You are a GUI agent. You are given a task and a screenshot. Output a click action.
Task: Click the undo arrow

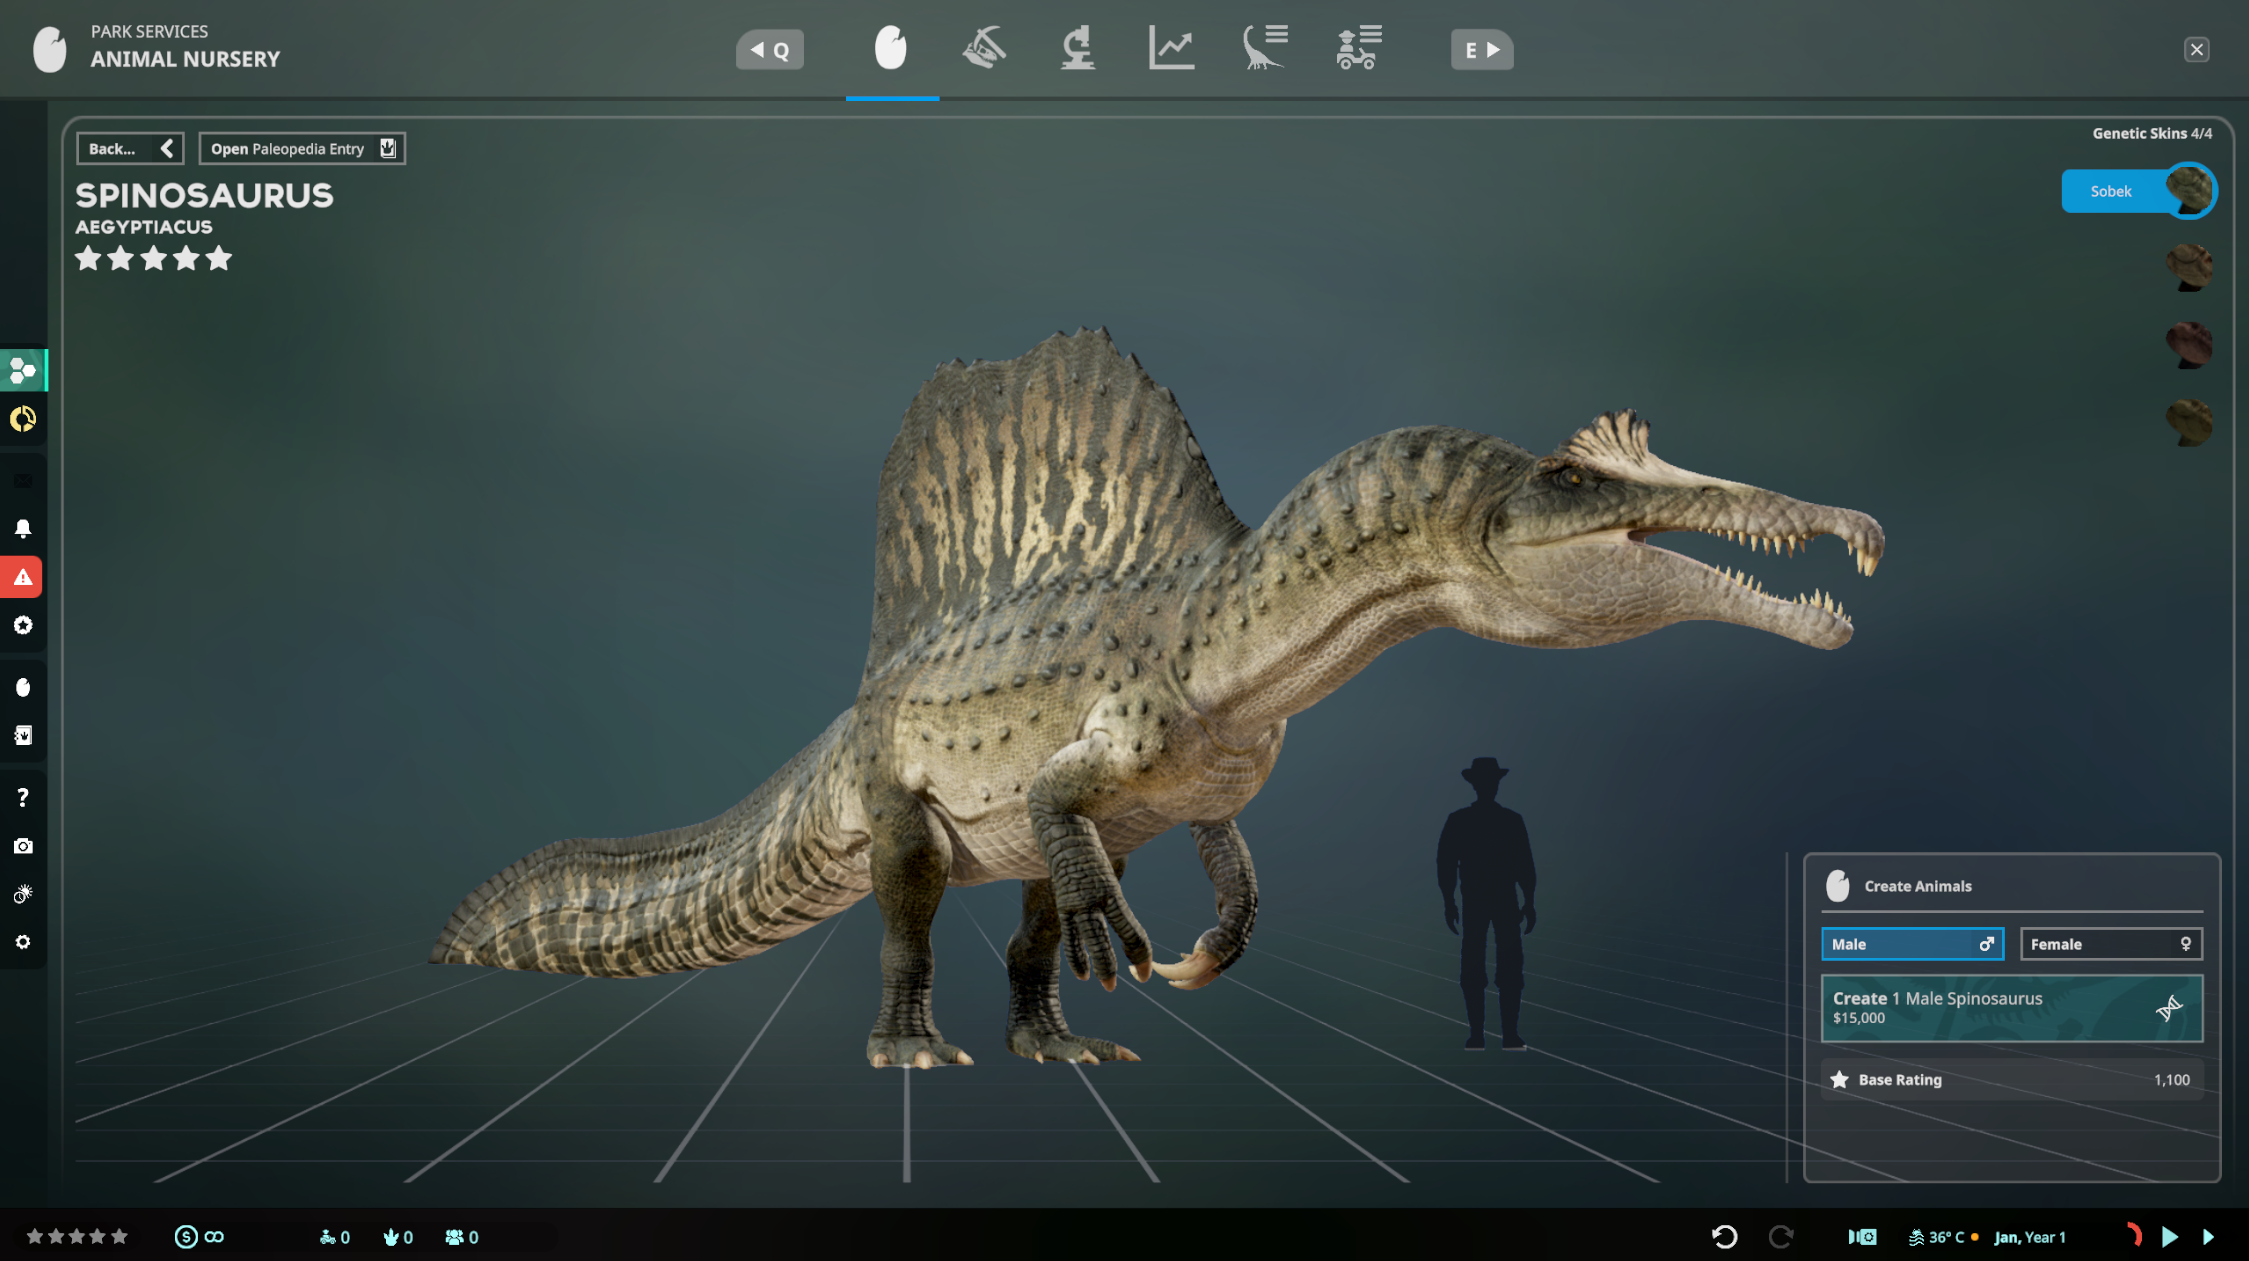pos(1724,1237)
